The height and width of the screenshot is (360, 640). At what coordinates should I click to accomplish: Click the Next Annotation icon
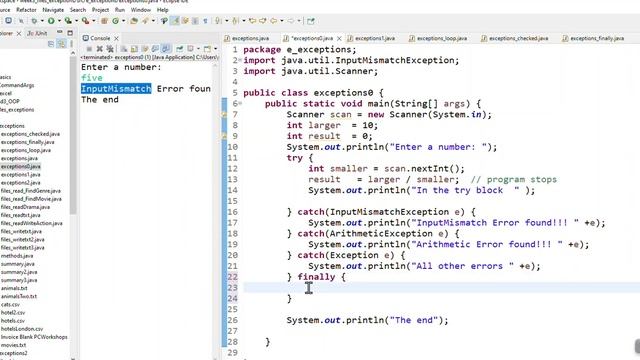pos(218,21)
